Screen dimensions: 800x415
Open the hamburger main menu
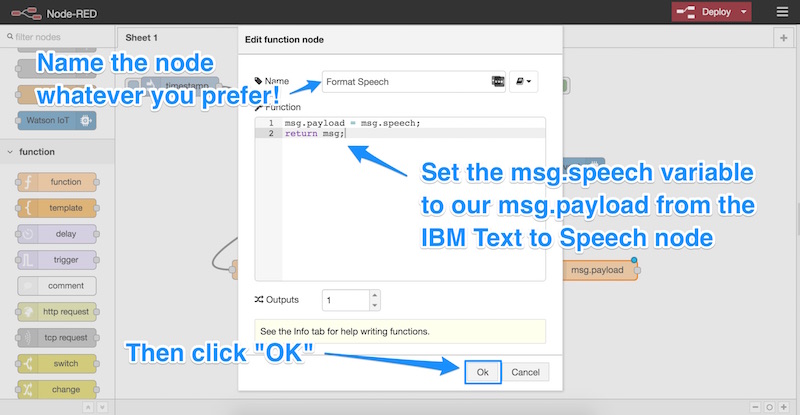pyautogui.click(x=782, y=12)
